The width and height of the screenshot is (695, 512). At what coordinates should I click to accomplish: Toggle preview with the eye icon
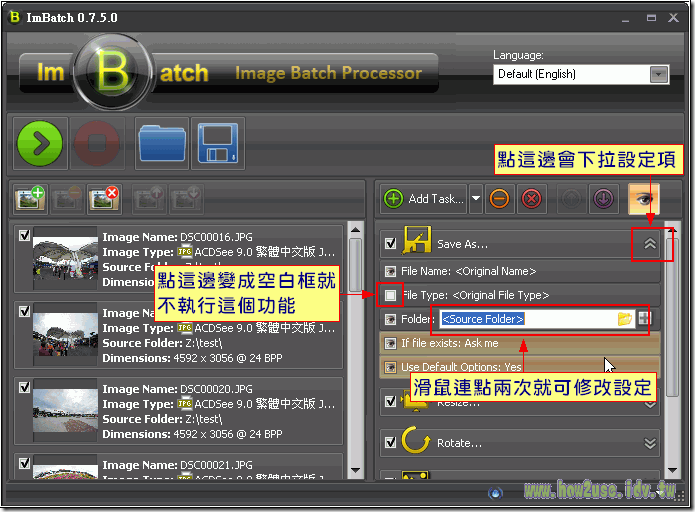point(644,199)
